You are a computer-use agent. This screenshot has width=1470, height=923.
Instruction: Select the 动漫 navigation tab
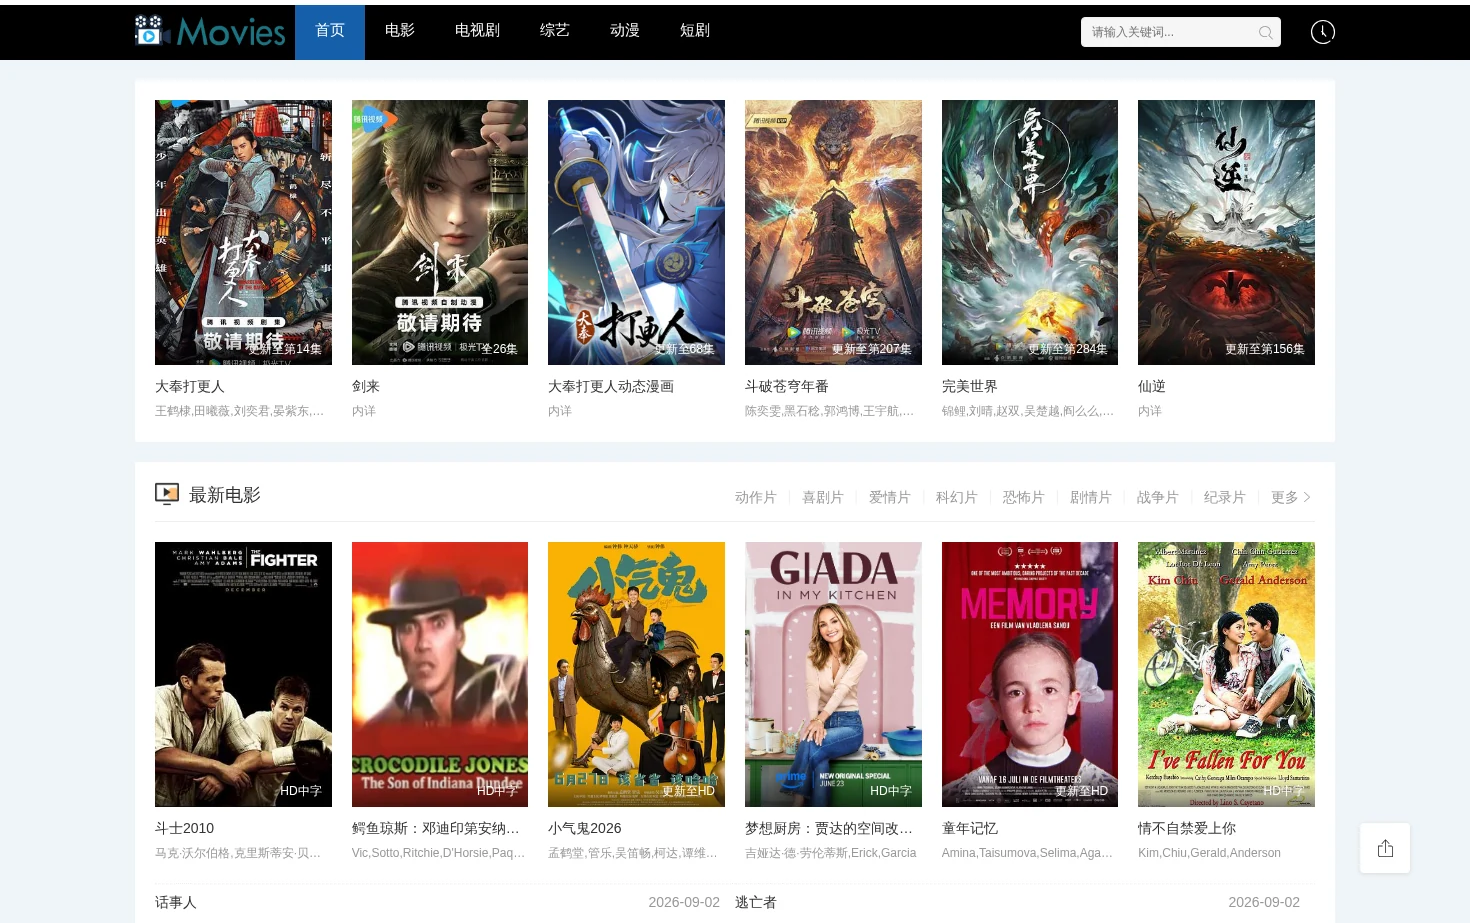coord(625,32)
